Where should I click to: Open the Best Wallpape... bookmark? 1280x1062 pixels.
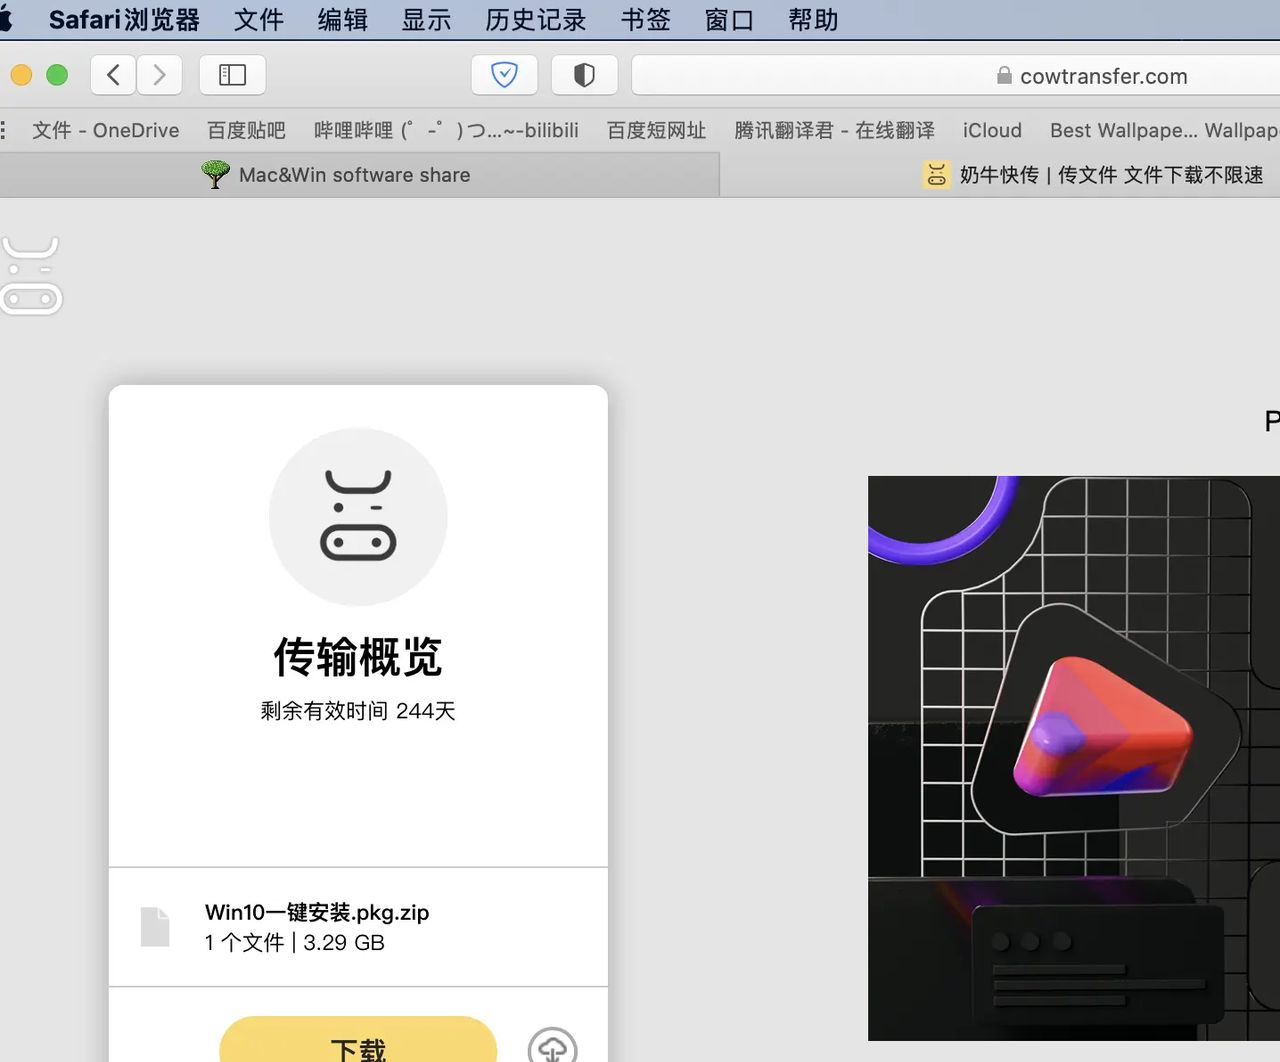coord(1124,130)
